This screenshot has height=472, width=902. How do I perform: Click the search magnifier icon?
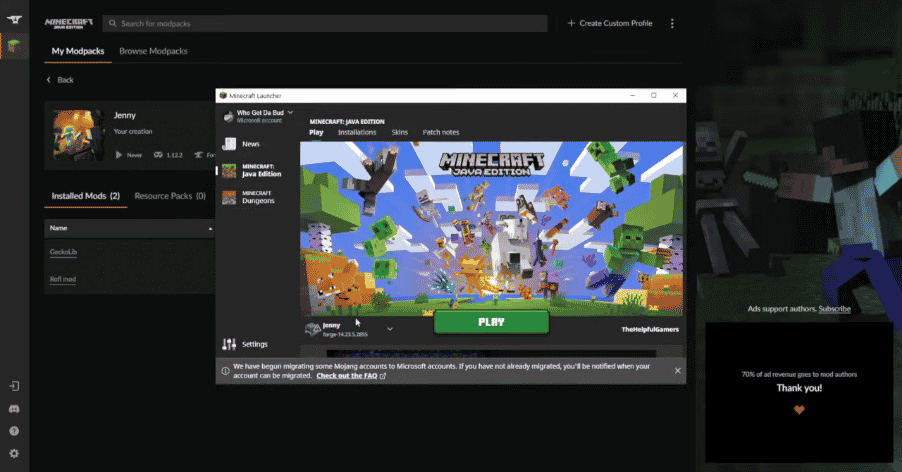point(113,24)
